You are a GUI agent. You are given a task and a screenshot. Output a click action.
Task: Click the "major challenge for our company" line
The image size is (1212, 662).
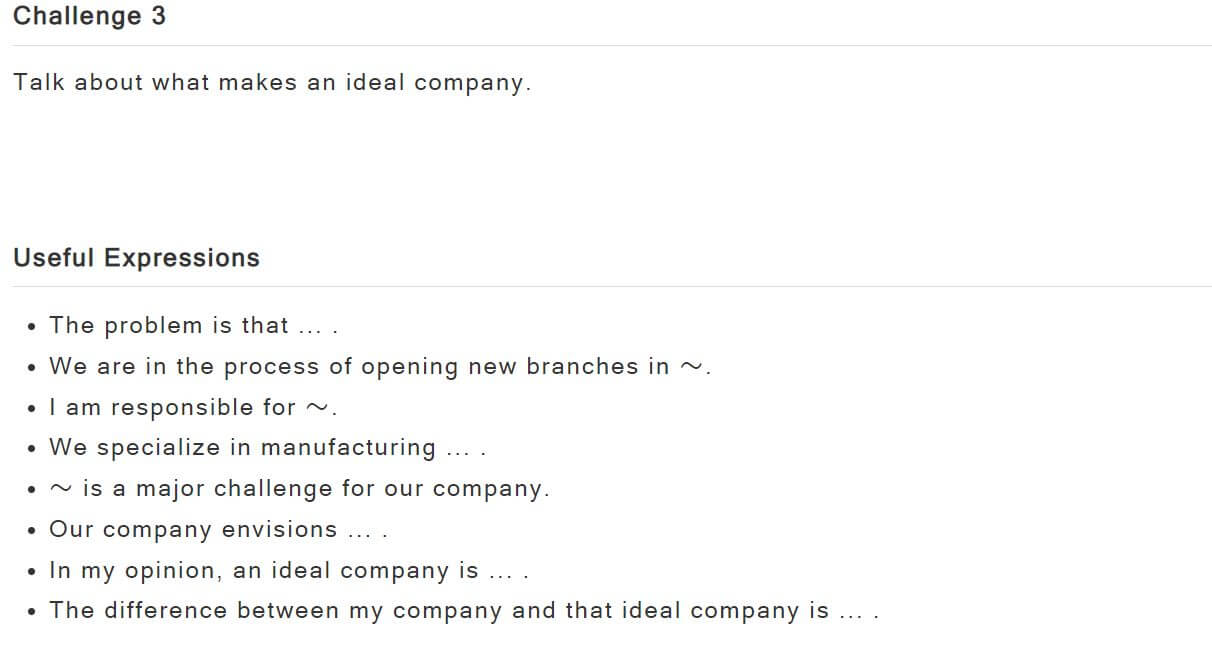(300, 489)
